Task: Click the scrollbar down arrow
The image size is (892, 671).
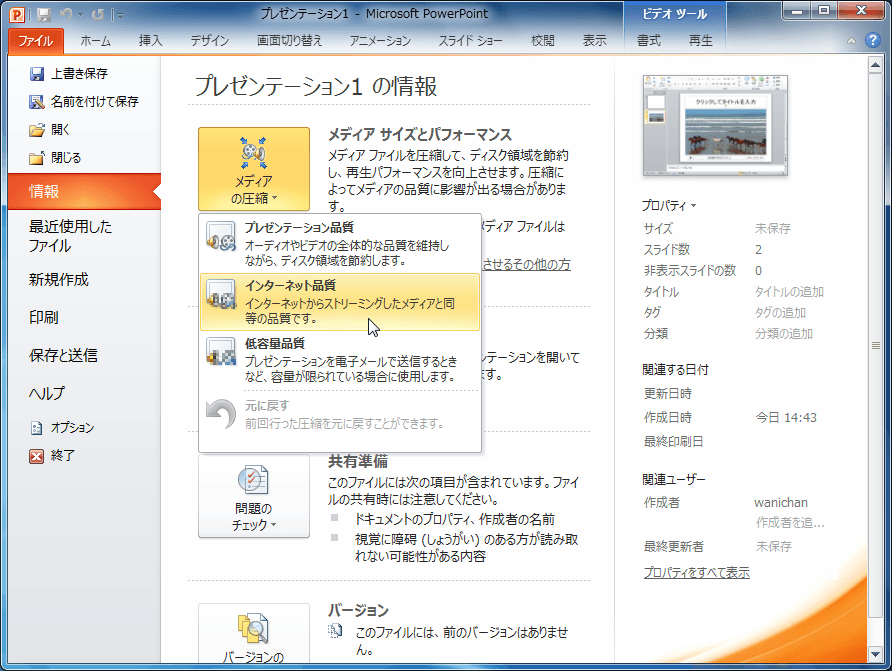Action: tap(876, 655)
